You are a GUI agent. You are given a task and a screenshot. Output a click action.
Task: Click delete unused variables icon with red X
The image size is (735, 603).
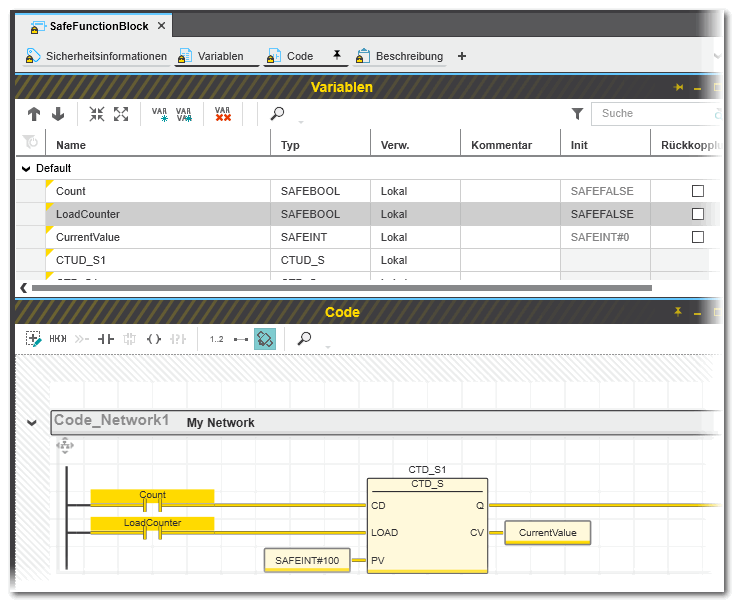(x=223, y=114)
